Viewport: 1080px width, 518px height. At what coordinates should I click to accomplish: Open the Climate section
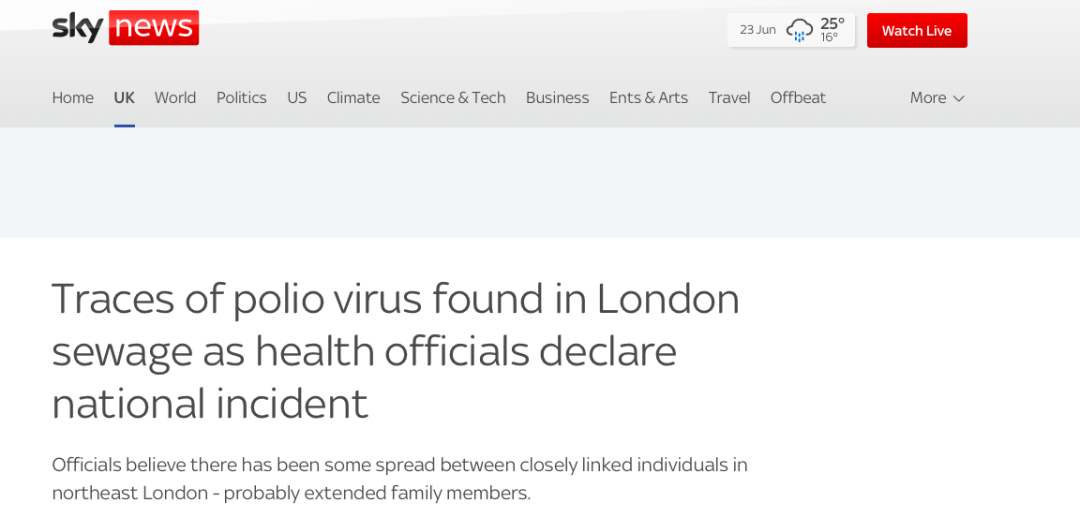pyautogui.click(x=353, y=97)
